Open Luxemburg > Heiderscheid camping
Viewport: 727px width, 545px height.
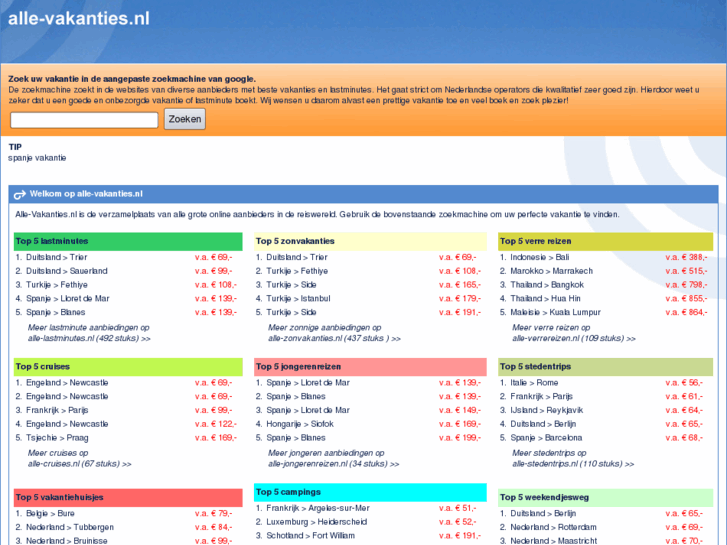pyautogui.click(x=317, y=523)
